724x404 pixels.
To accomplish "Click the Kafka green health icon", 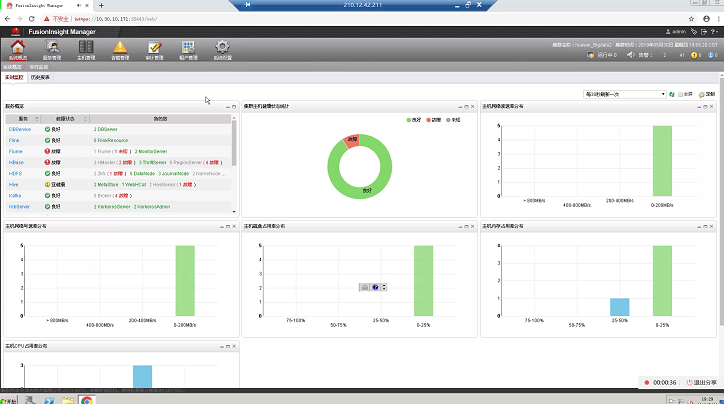I will click(x=47, y=196).
